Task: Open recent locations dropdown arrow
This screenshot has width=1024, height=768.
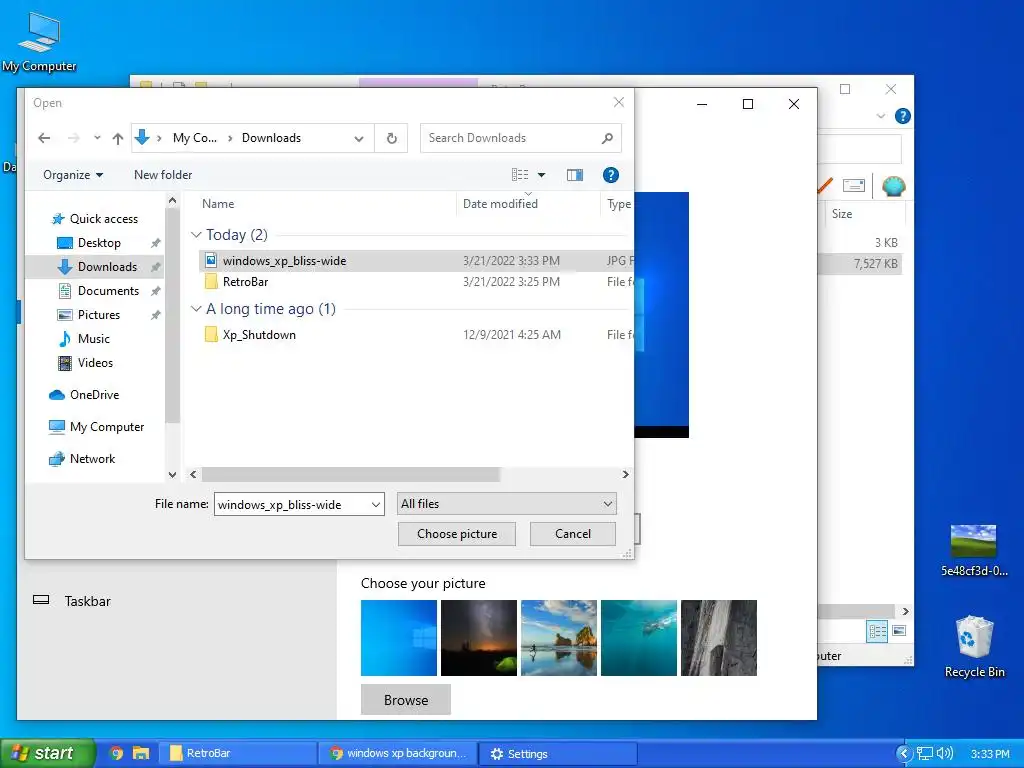Action: coord(97,138)
